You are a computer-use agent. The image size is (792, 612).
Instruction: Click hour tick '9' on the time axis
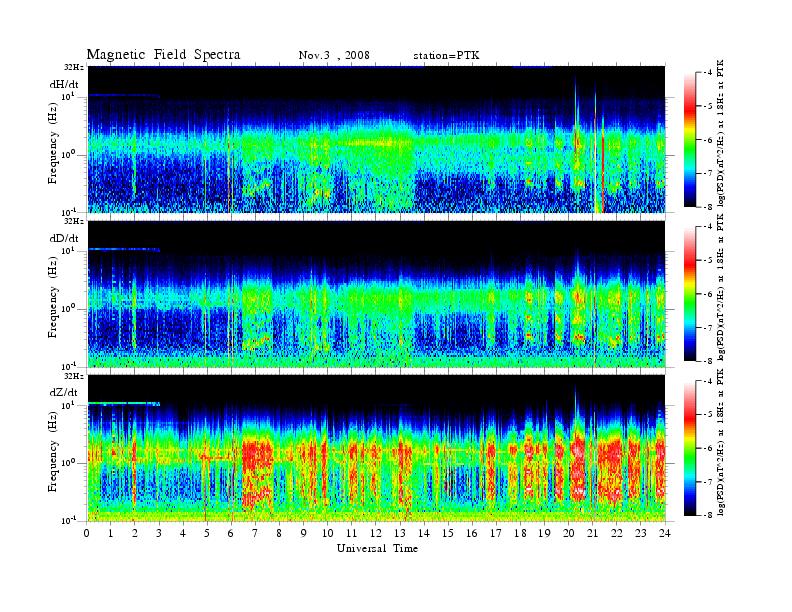pyautogui.click(x=303, y=533)
